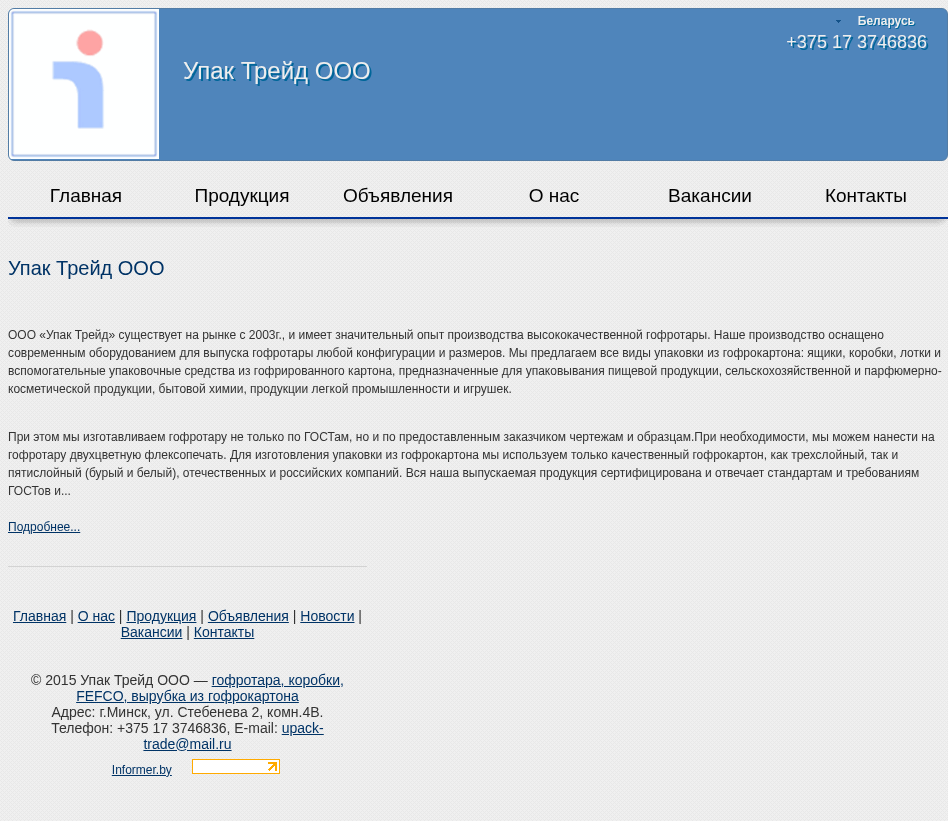This screenshot has height=821, width=948.
Task: Open the О нас navigation tab
Action: click(x=554, y=196)
